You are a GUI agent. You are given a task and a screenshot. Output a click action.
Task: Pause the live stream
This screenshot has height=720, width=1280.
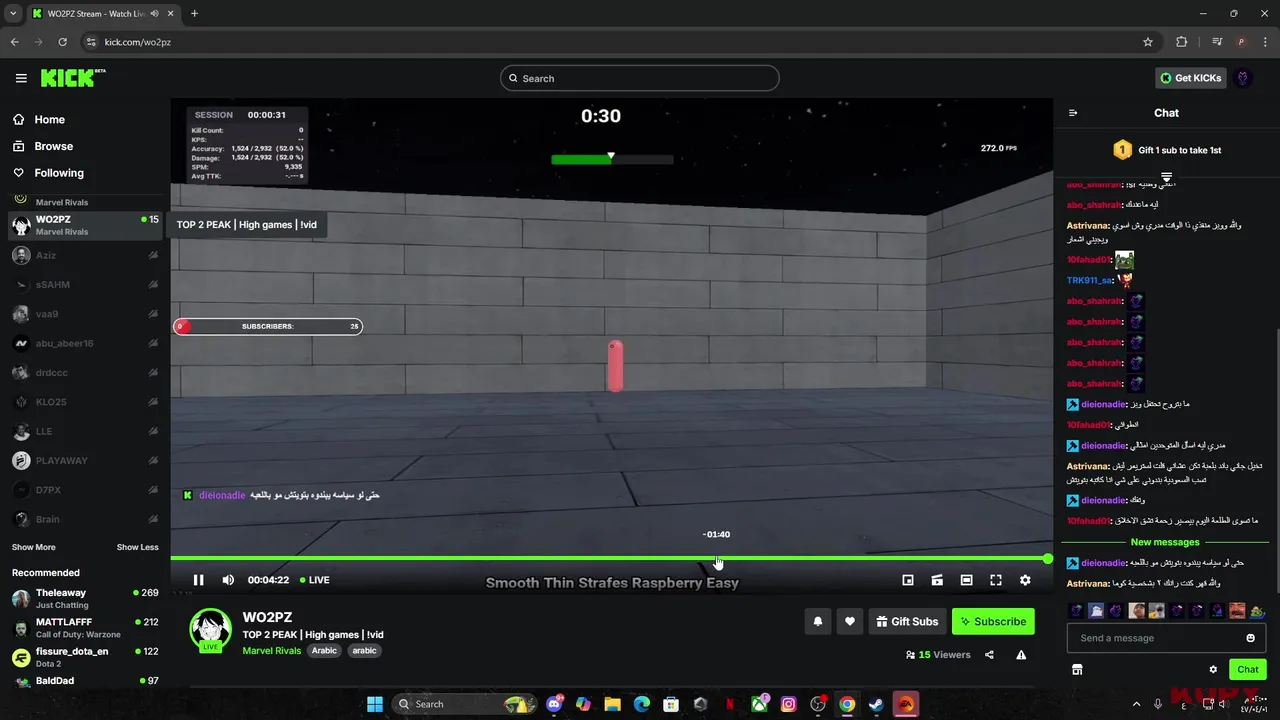coord(198,580)
